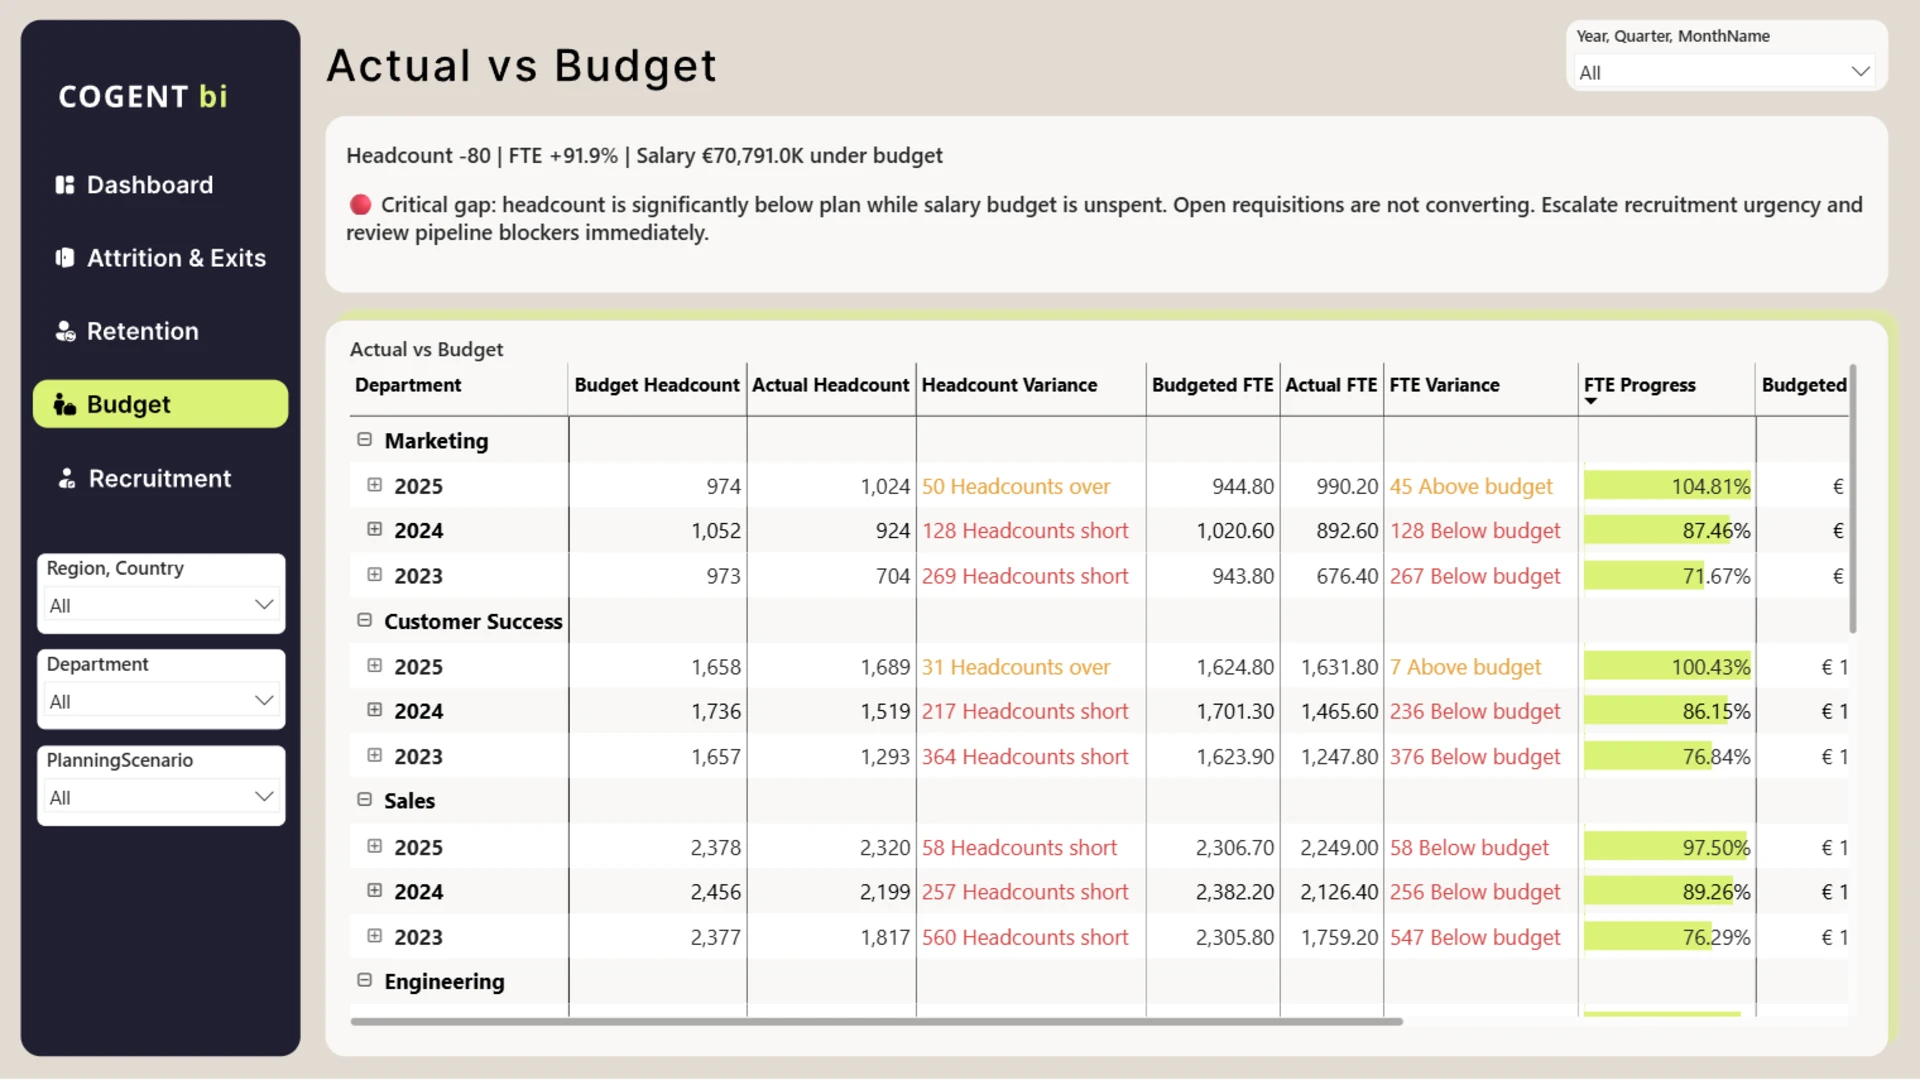Click the Attrition & Exits icon
The width and height of the screenshot is (1920, 1080).
pyautogui.click(x=65, y=258)
